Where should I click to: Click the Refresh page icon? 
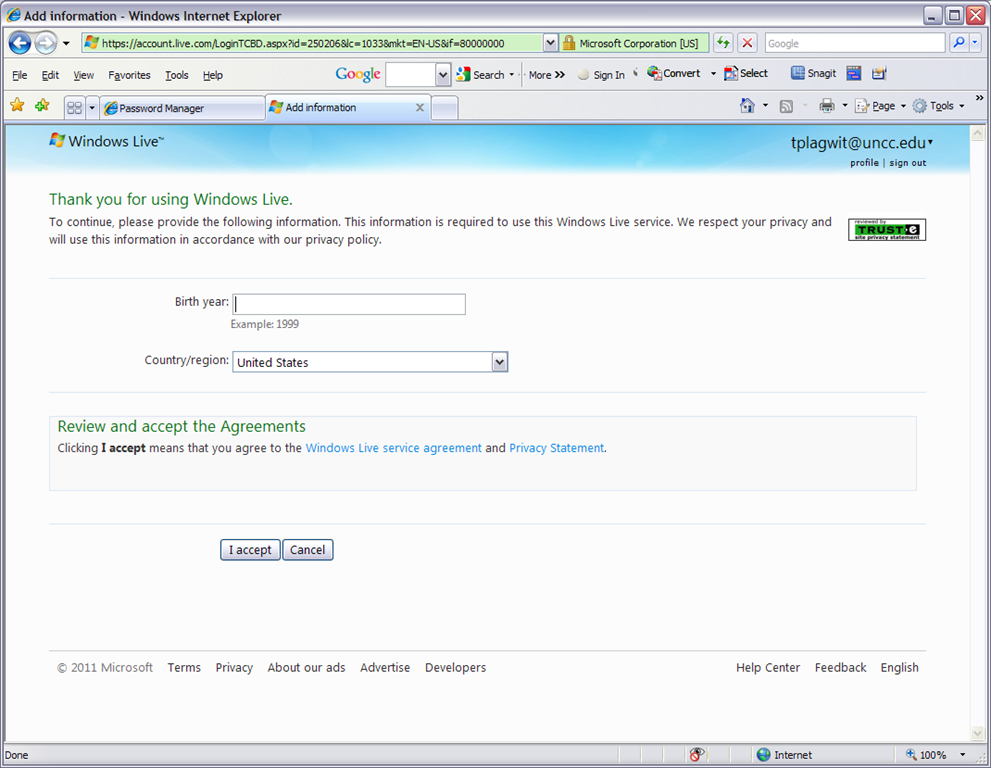click(x=723, y=43)
